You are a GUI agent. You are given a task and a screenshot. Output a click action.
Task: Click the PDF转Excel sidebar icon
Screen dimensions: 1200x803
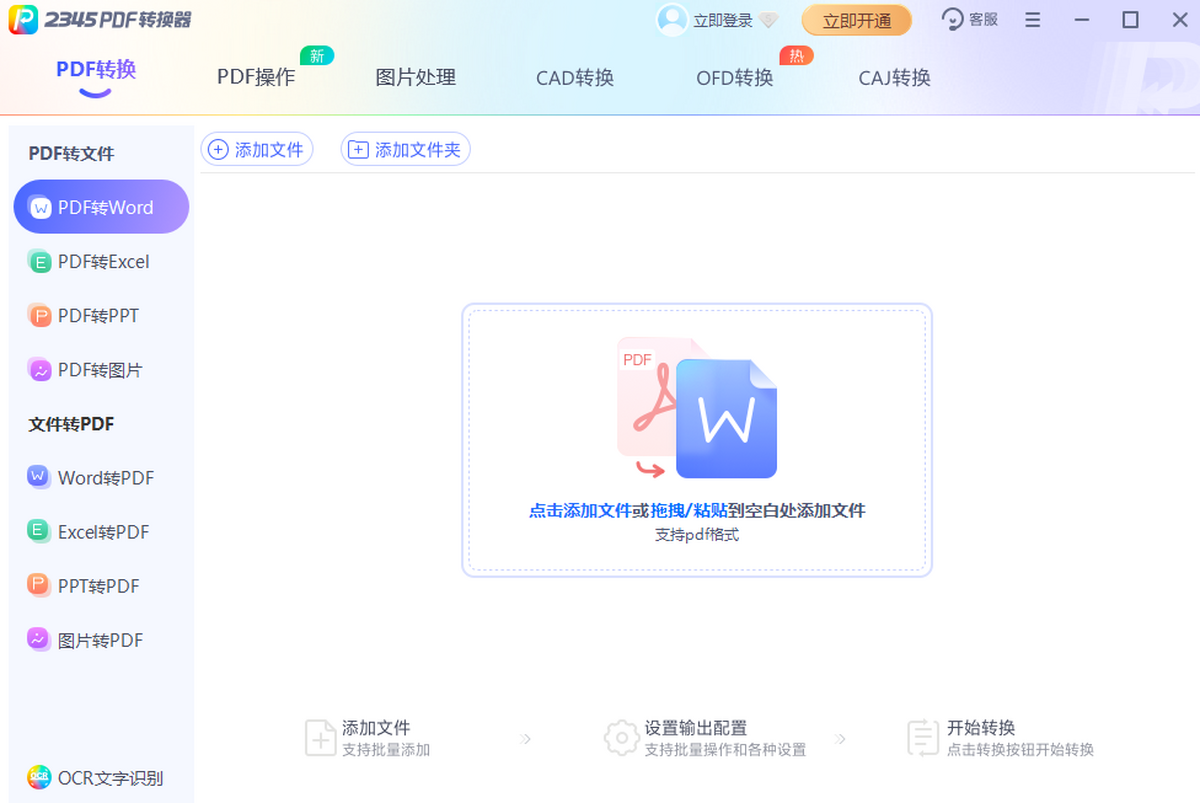point(40,262)
